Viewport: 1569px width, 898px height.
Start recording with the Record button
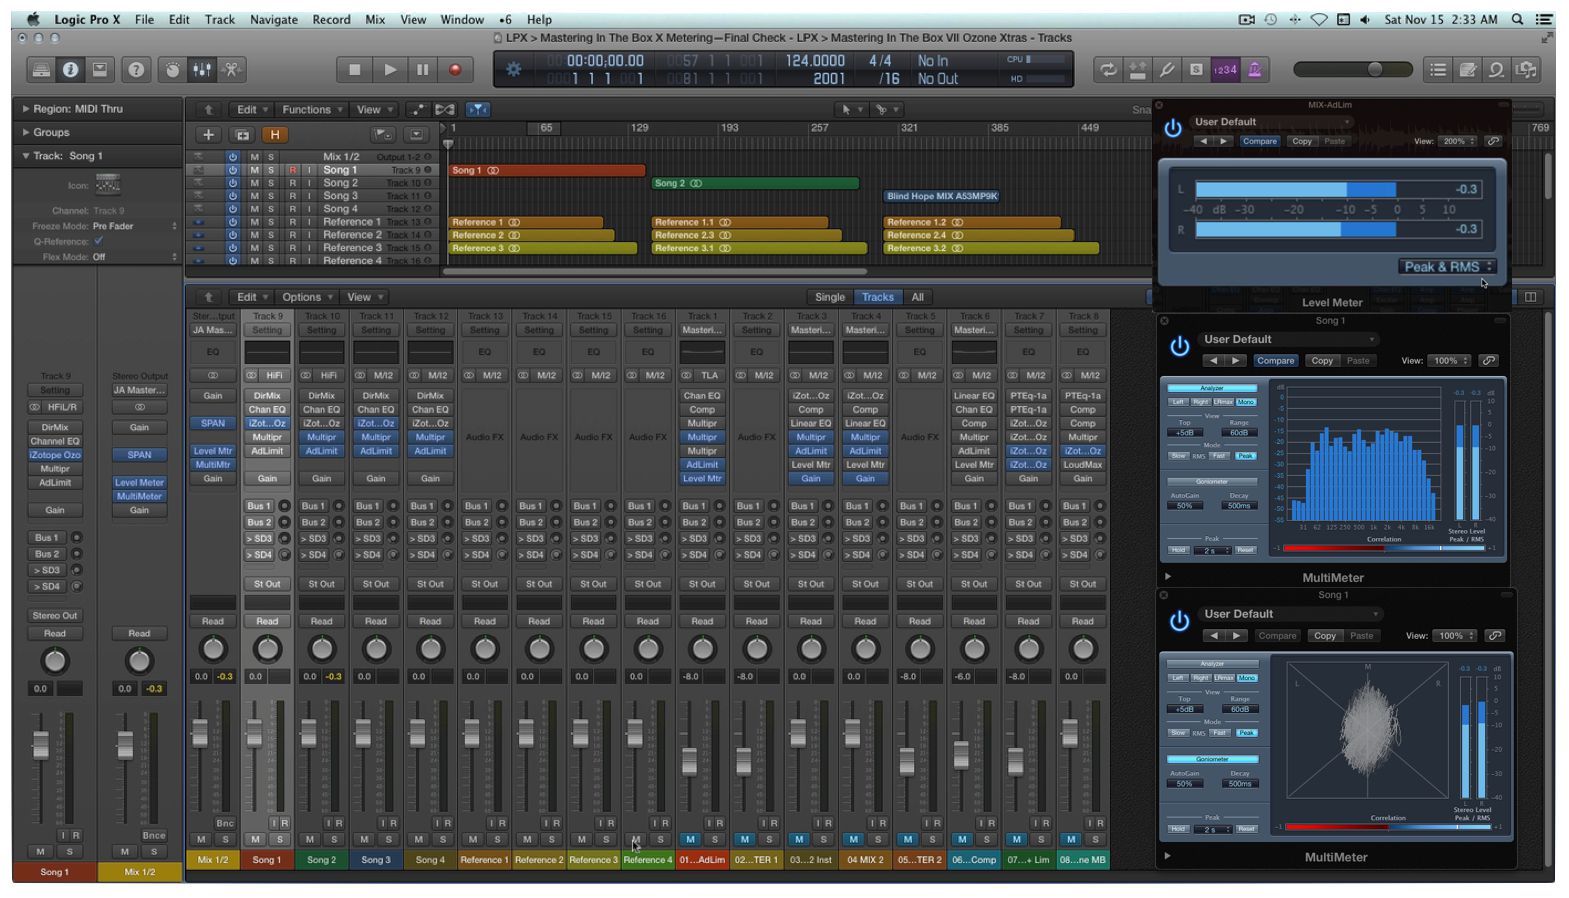[x=455, y=70]
